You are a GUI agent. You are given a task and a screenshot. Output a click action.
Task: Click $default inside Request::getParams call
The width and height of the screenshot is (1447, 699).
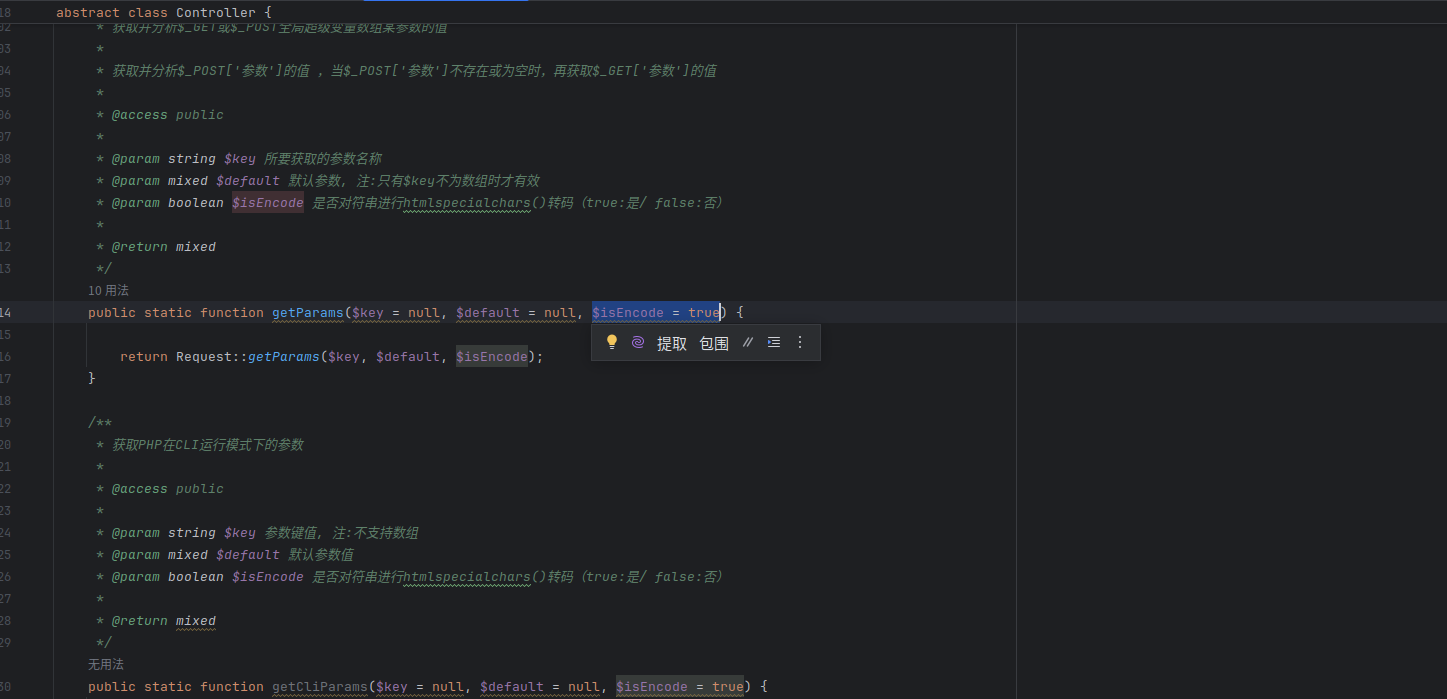point(408,357)
